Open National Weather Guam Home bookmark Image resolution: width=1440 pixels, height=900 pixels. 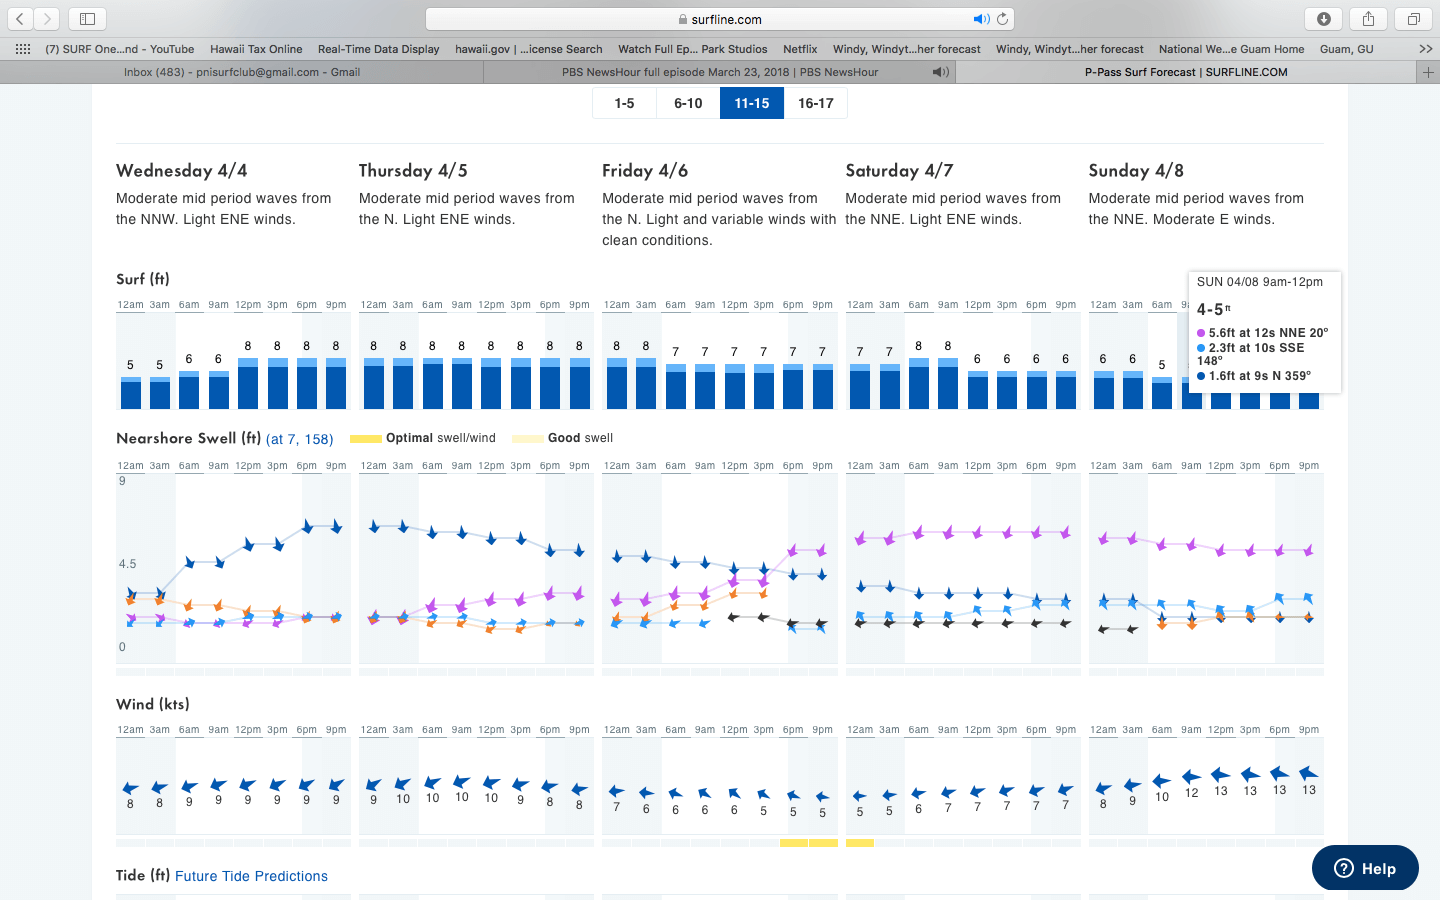pos(1231,49)
